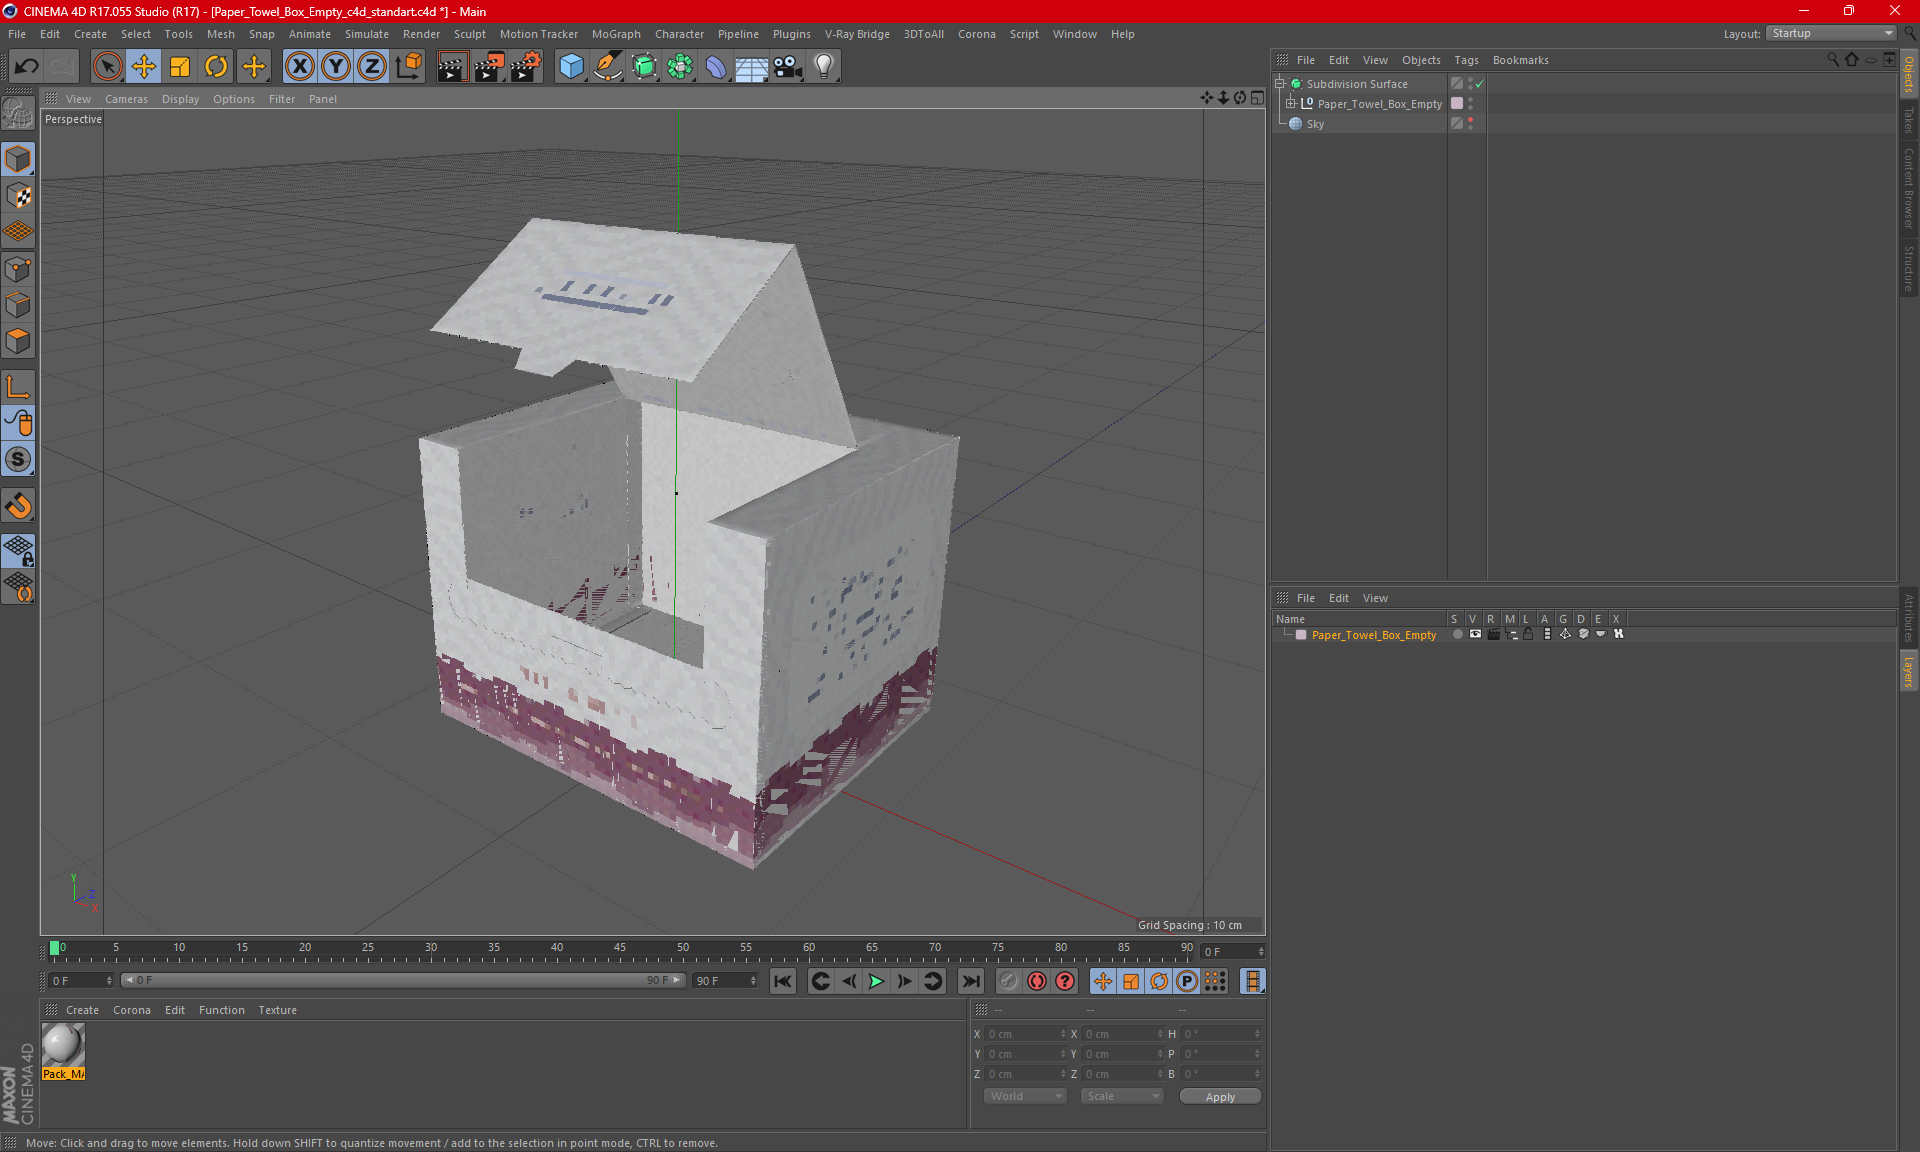Open the World coordinate dropdown
The image size is (1920, 1152).
pyautogui.click(x=1025, y=1096)
